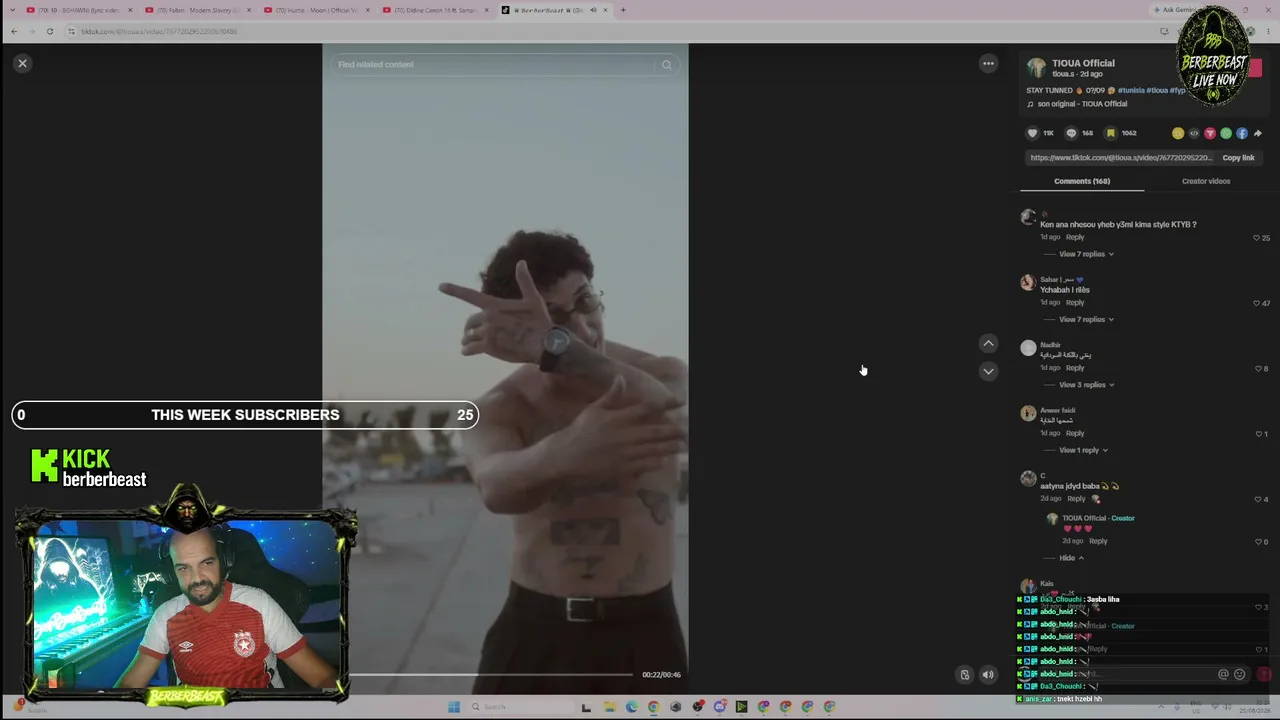Copy the video link
1280x720 pixels.
pos(1238,158)
